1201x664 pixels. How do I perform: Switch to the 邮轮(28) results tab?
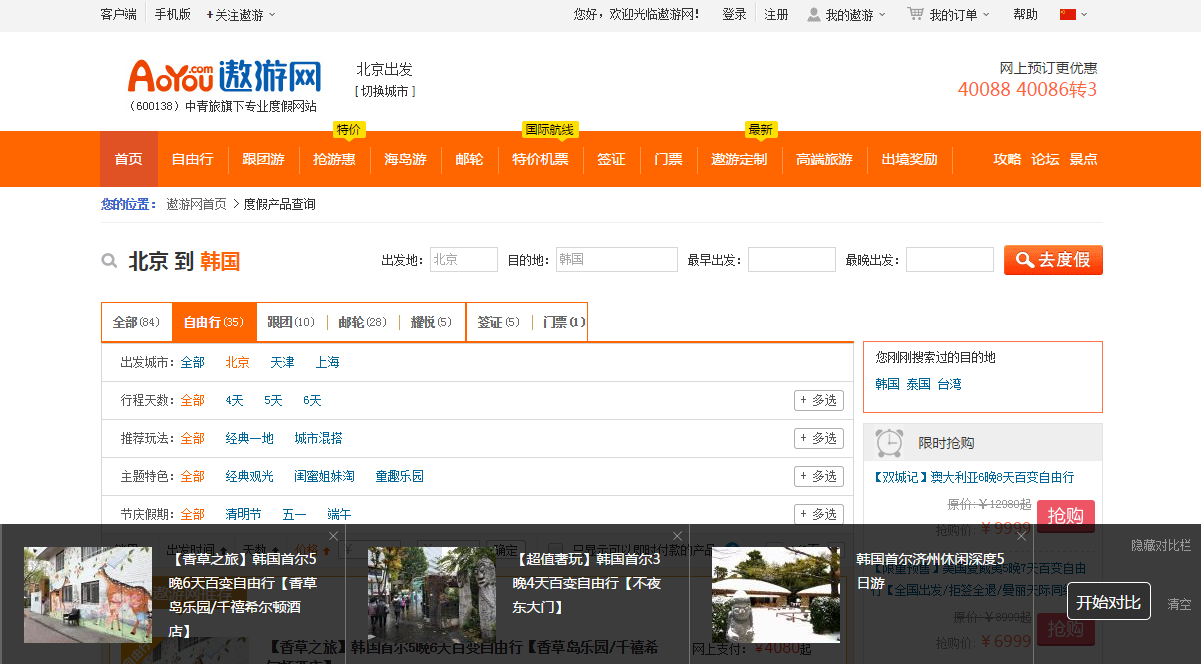362,322
